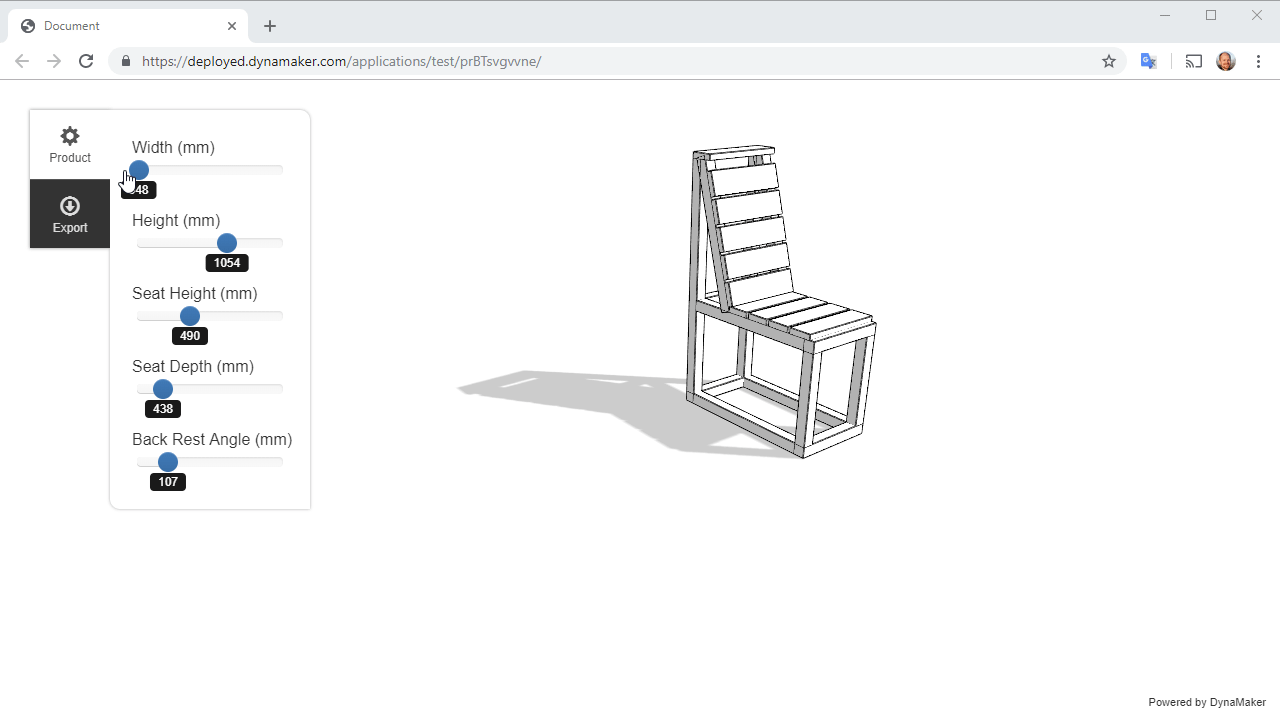Click the Height slider handle
Viewport: 1280px width, 720px height.
pos(227,243)
